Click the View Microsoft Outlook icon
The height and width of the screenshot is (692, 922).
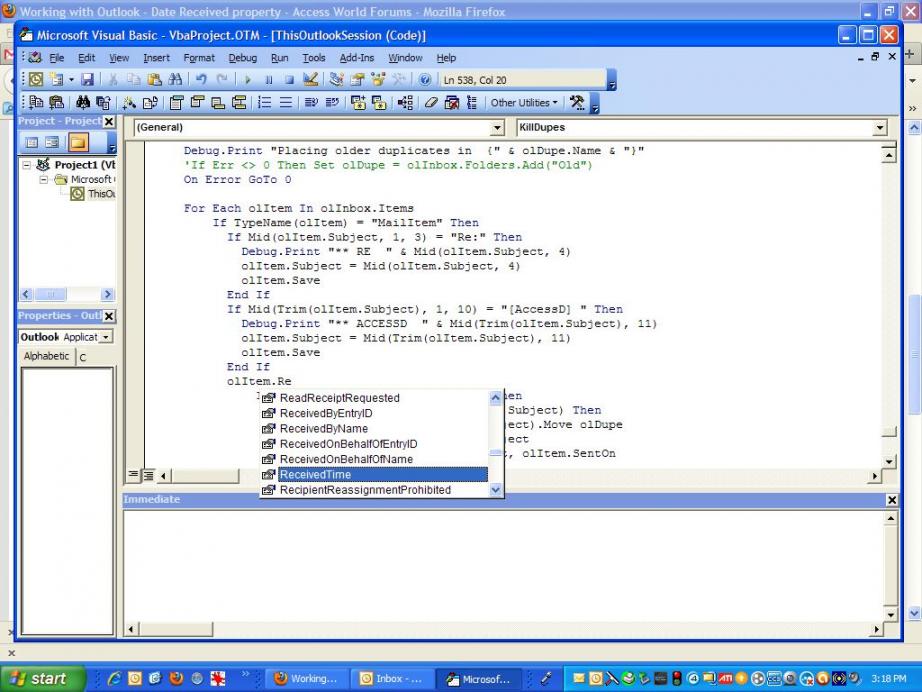coord(37,80)
